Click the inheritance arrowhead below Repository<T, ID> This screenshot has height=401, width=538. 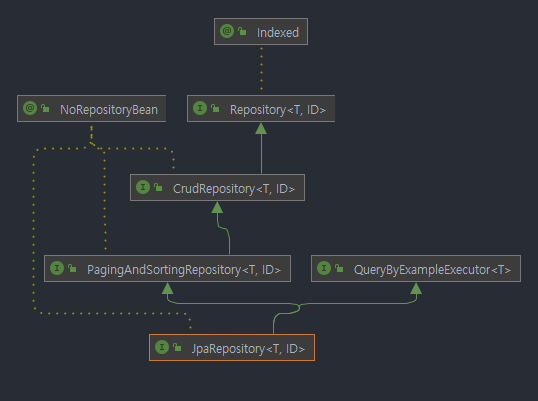pos(261,128)
